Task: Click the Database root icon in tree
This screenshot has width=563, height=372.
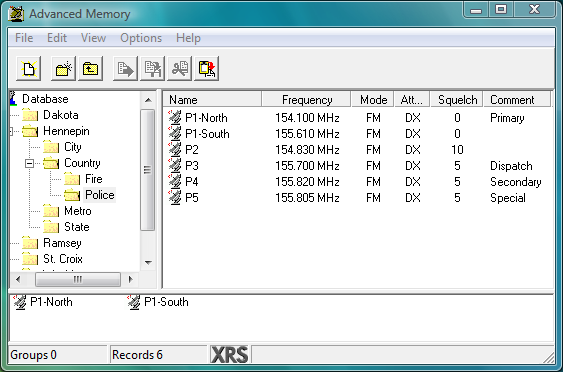Action: tap(13, 98)
